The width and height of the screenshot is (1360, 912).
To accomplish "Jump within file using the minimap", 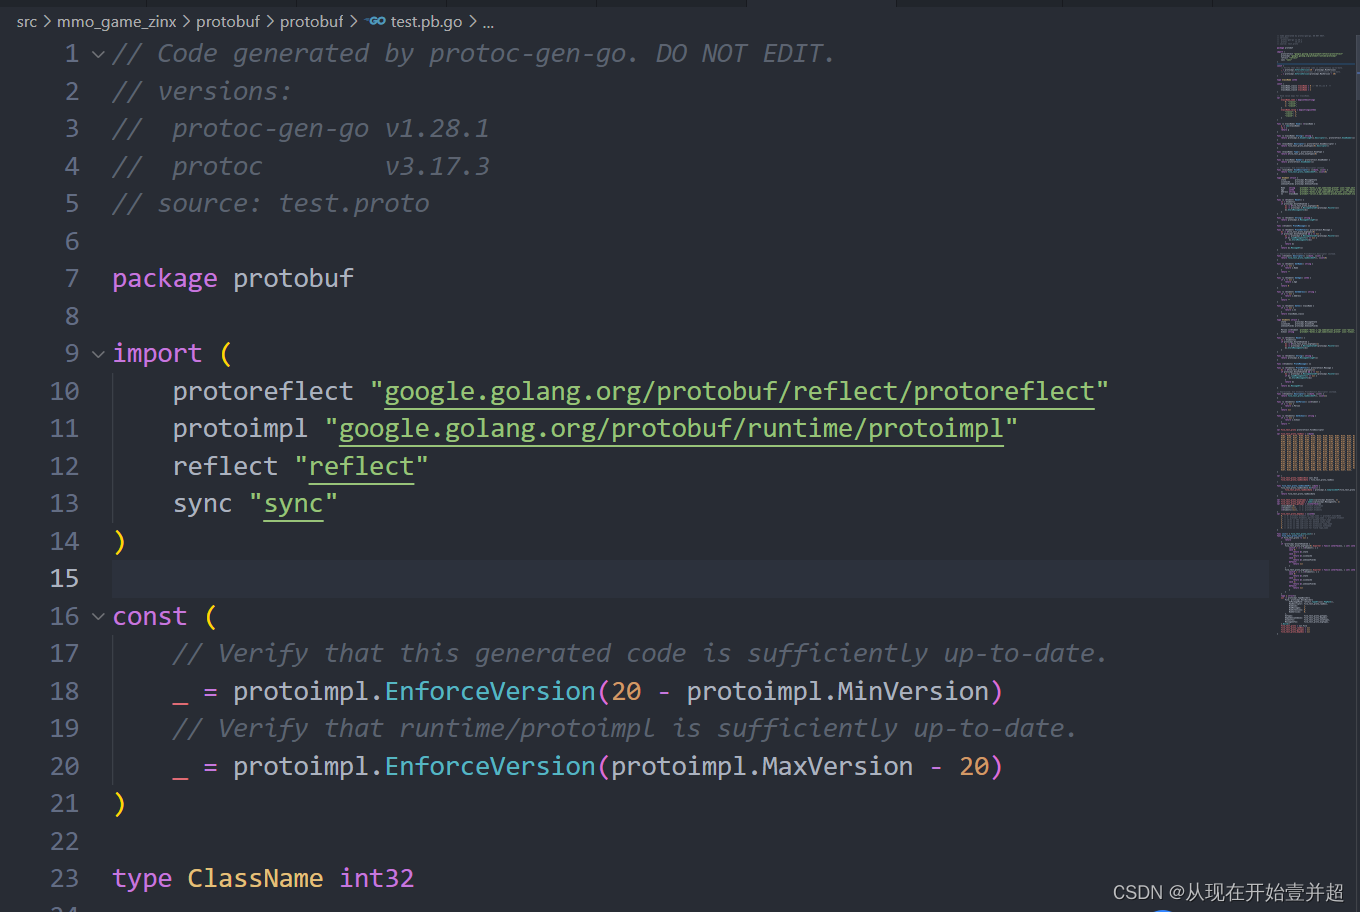I will 1310,300.
